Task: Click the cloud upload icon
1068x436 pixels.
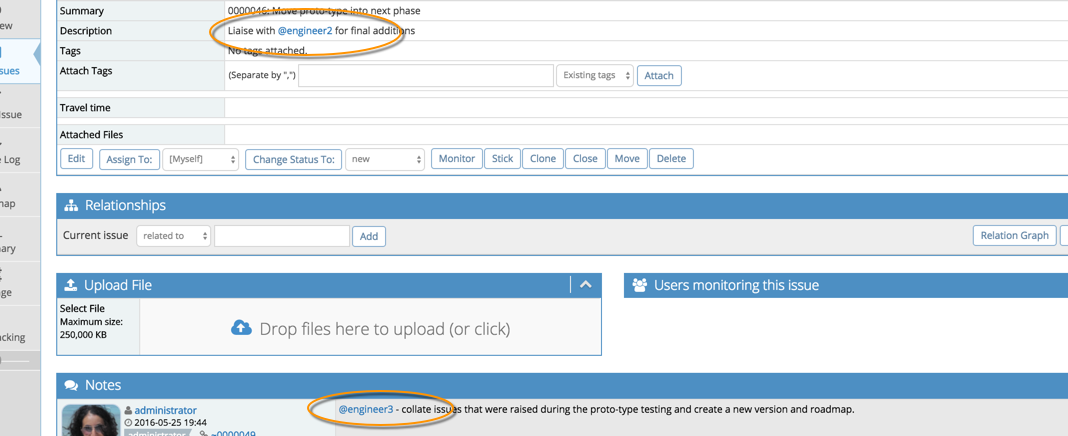Action: point(241,328)
